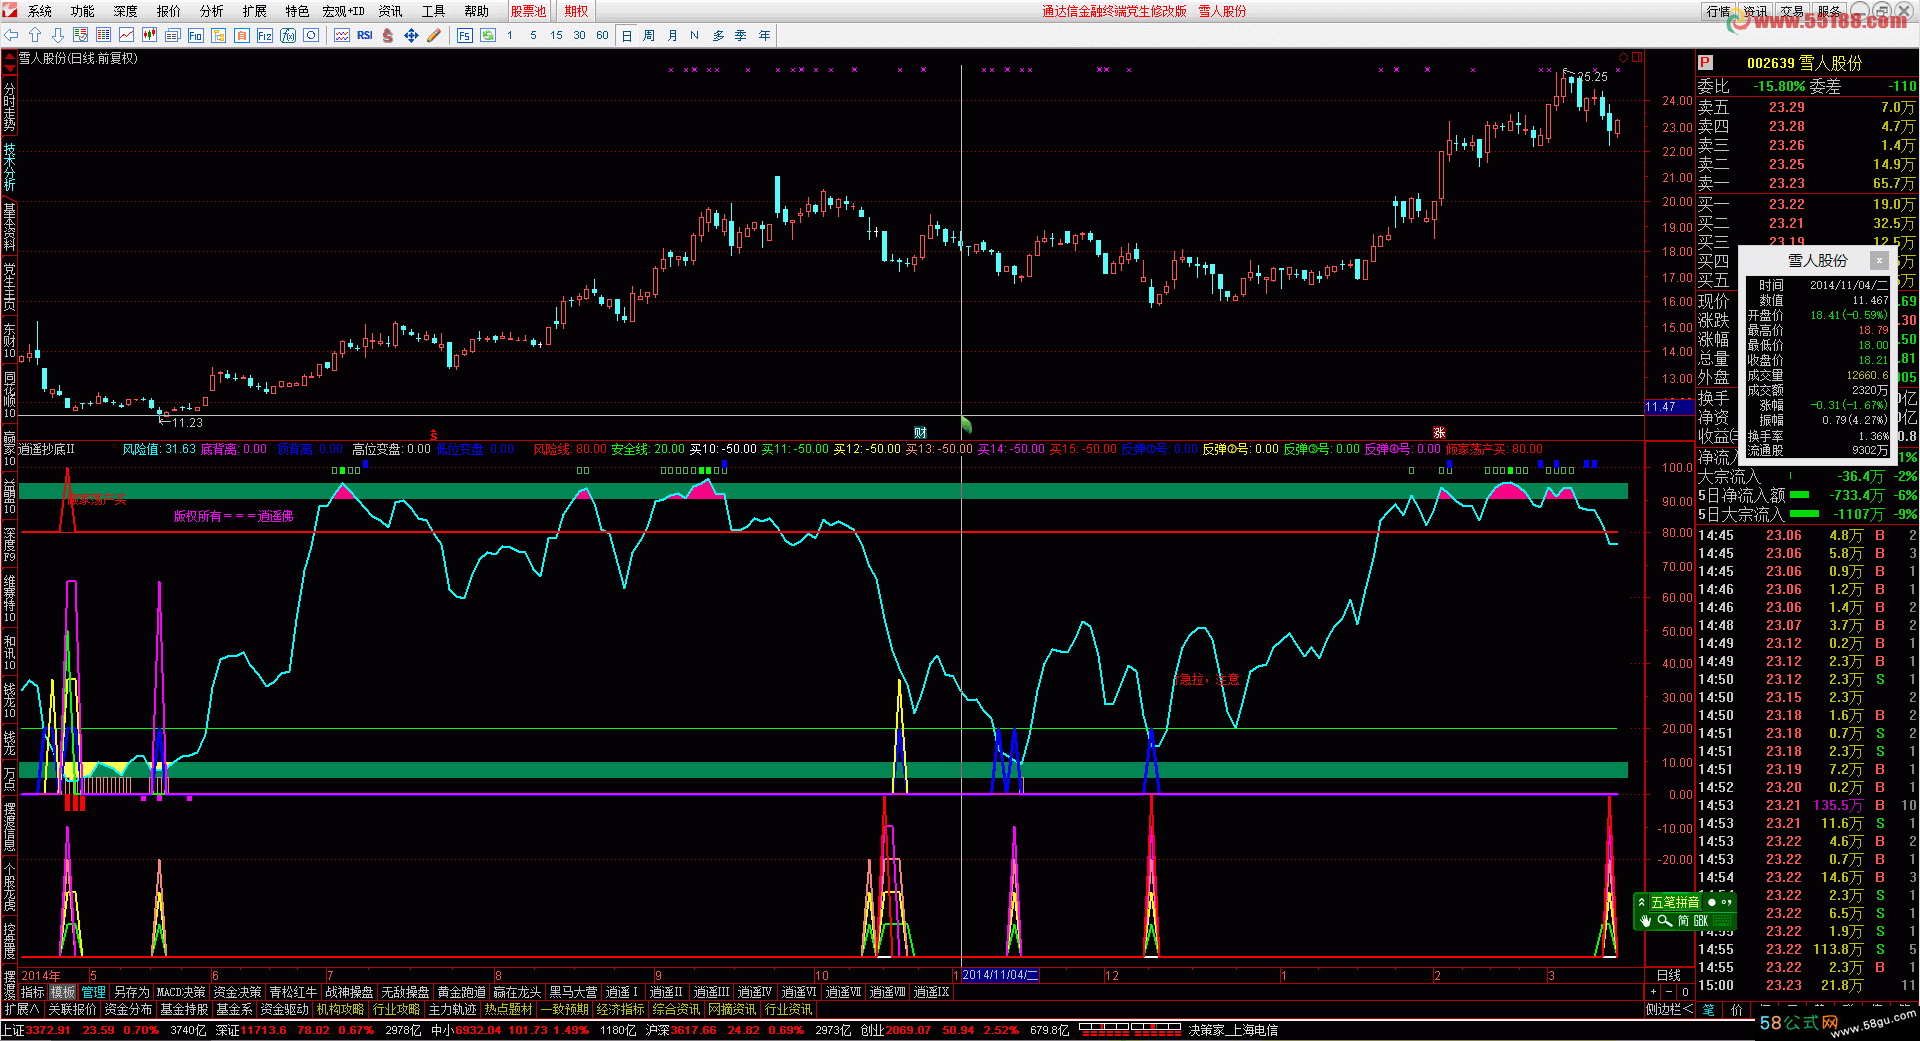Click the F12 toolbar icon

pos(265,35)
